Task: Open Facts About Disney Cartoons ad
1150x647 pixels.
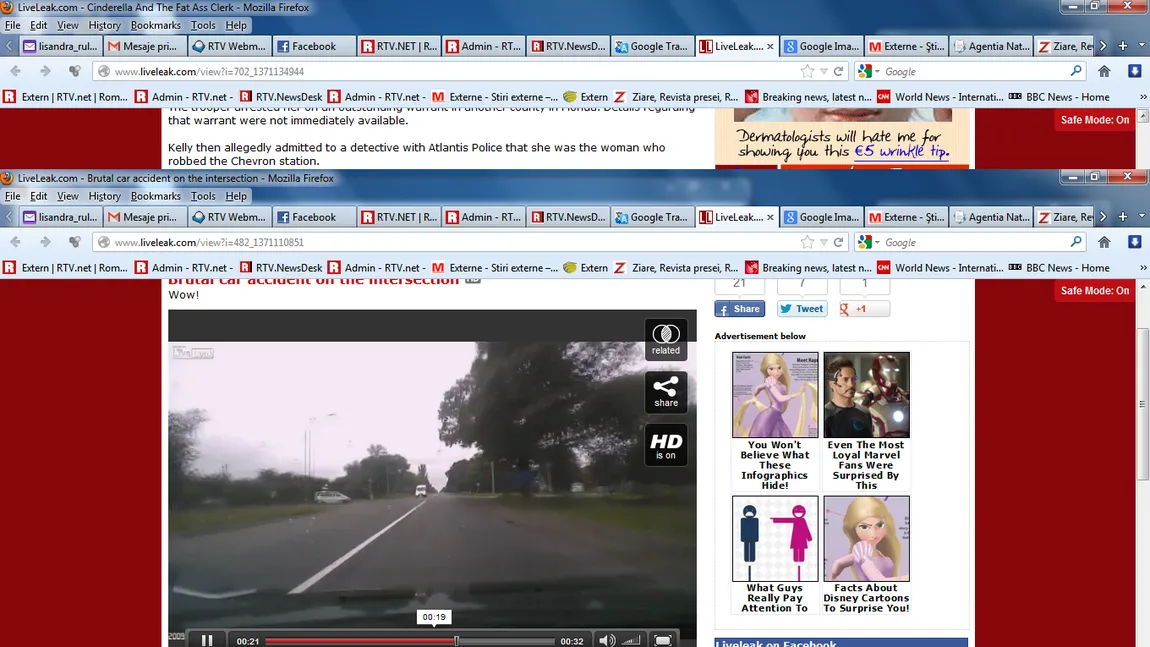Action: pyautogui.click(x=866, y=538)
